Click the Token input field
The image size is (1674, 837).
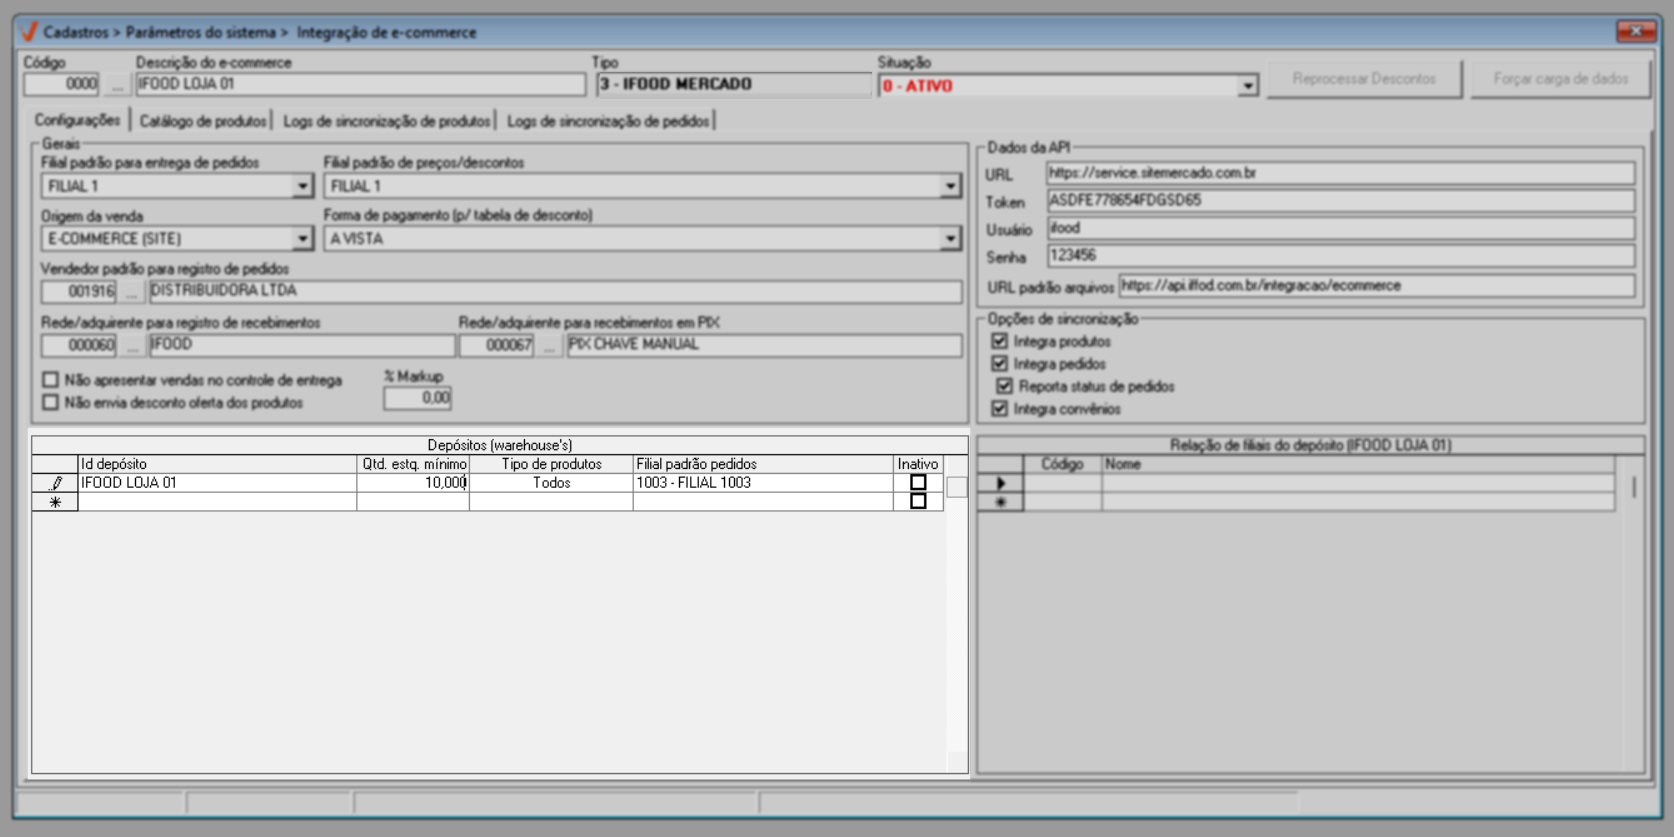coord(1340,201)
